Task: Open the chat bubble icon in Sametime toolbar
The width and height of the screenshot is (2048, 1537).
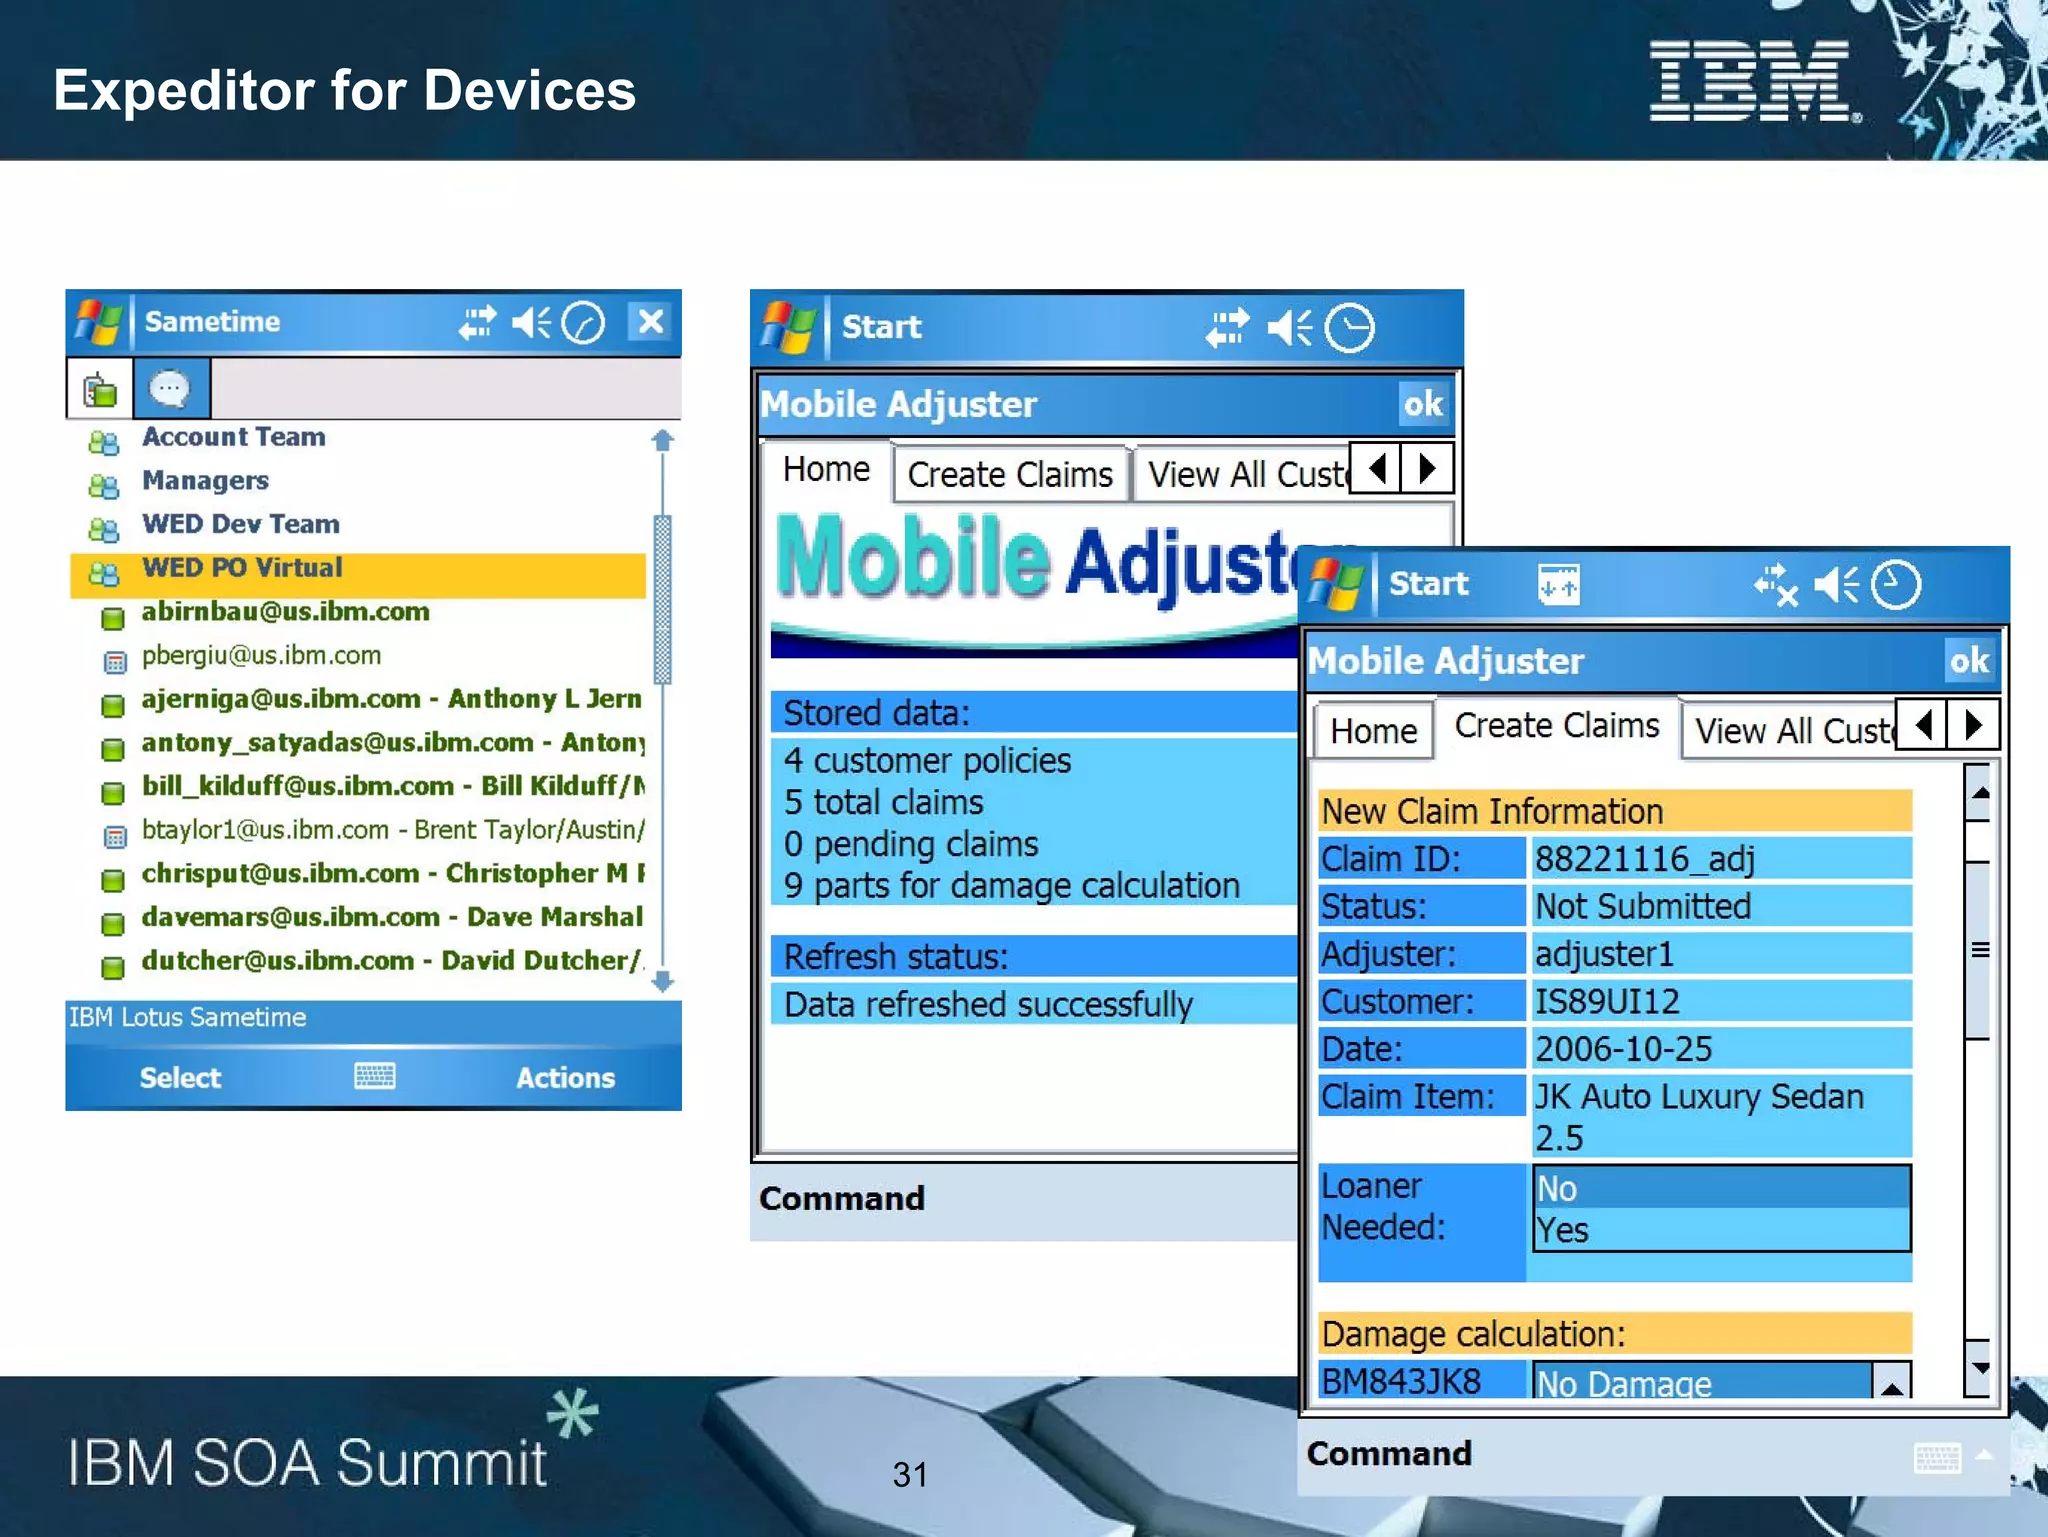Action: pyautogui.click(x=170, y=388)
